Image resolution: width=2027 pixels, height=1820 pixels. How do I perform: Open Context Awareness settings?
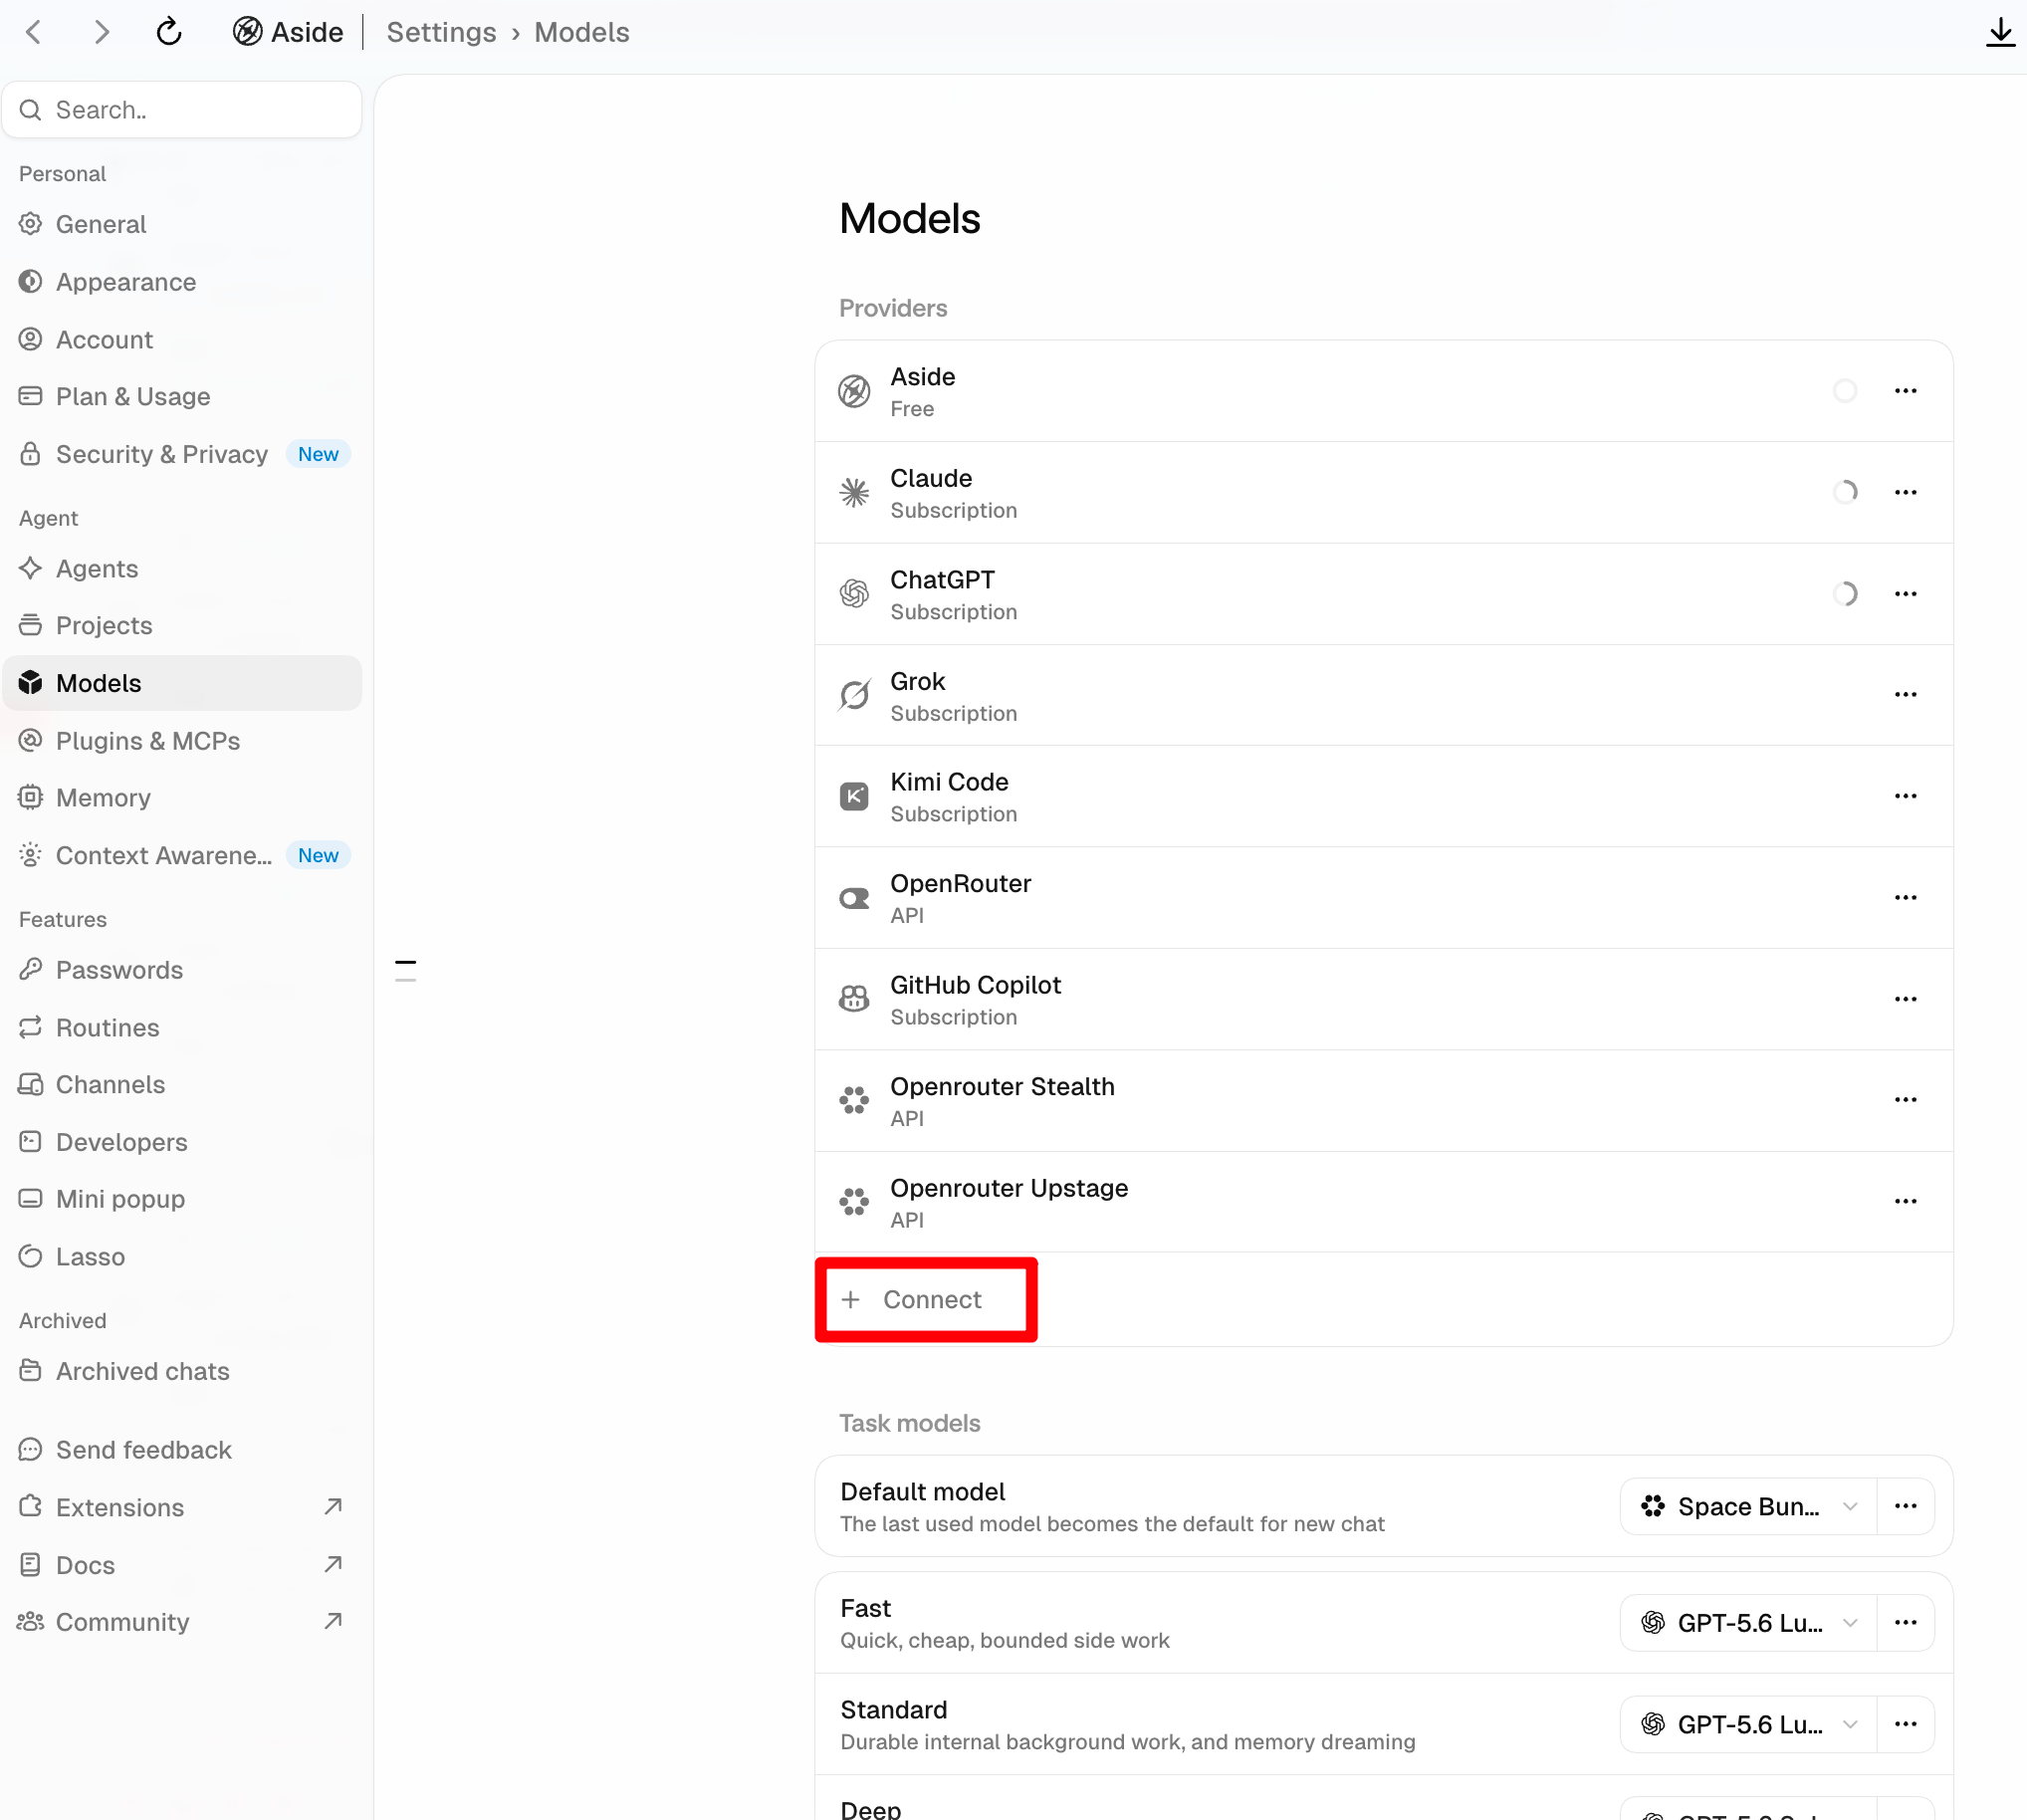point(182,856)
